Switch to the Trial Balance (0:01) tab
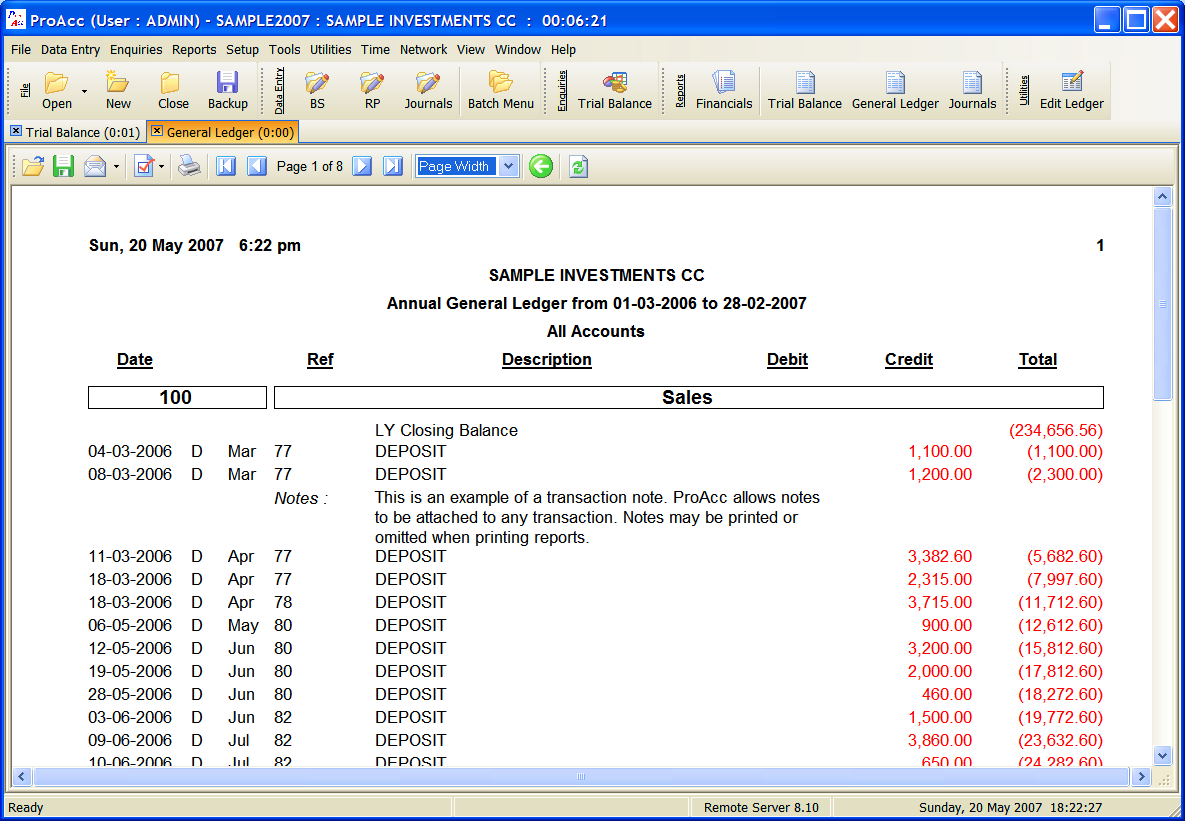The width and height of the screenshot is (1185, 821). tap(82, 132)
